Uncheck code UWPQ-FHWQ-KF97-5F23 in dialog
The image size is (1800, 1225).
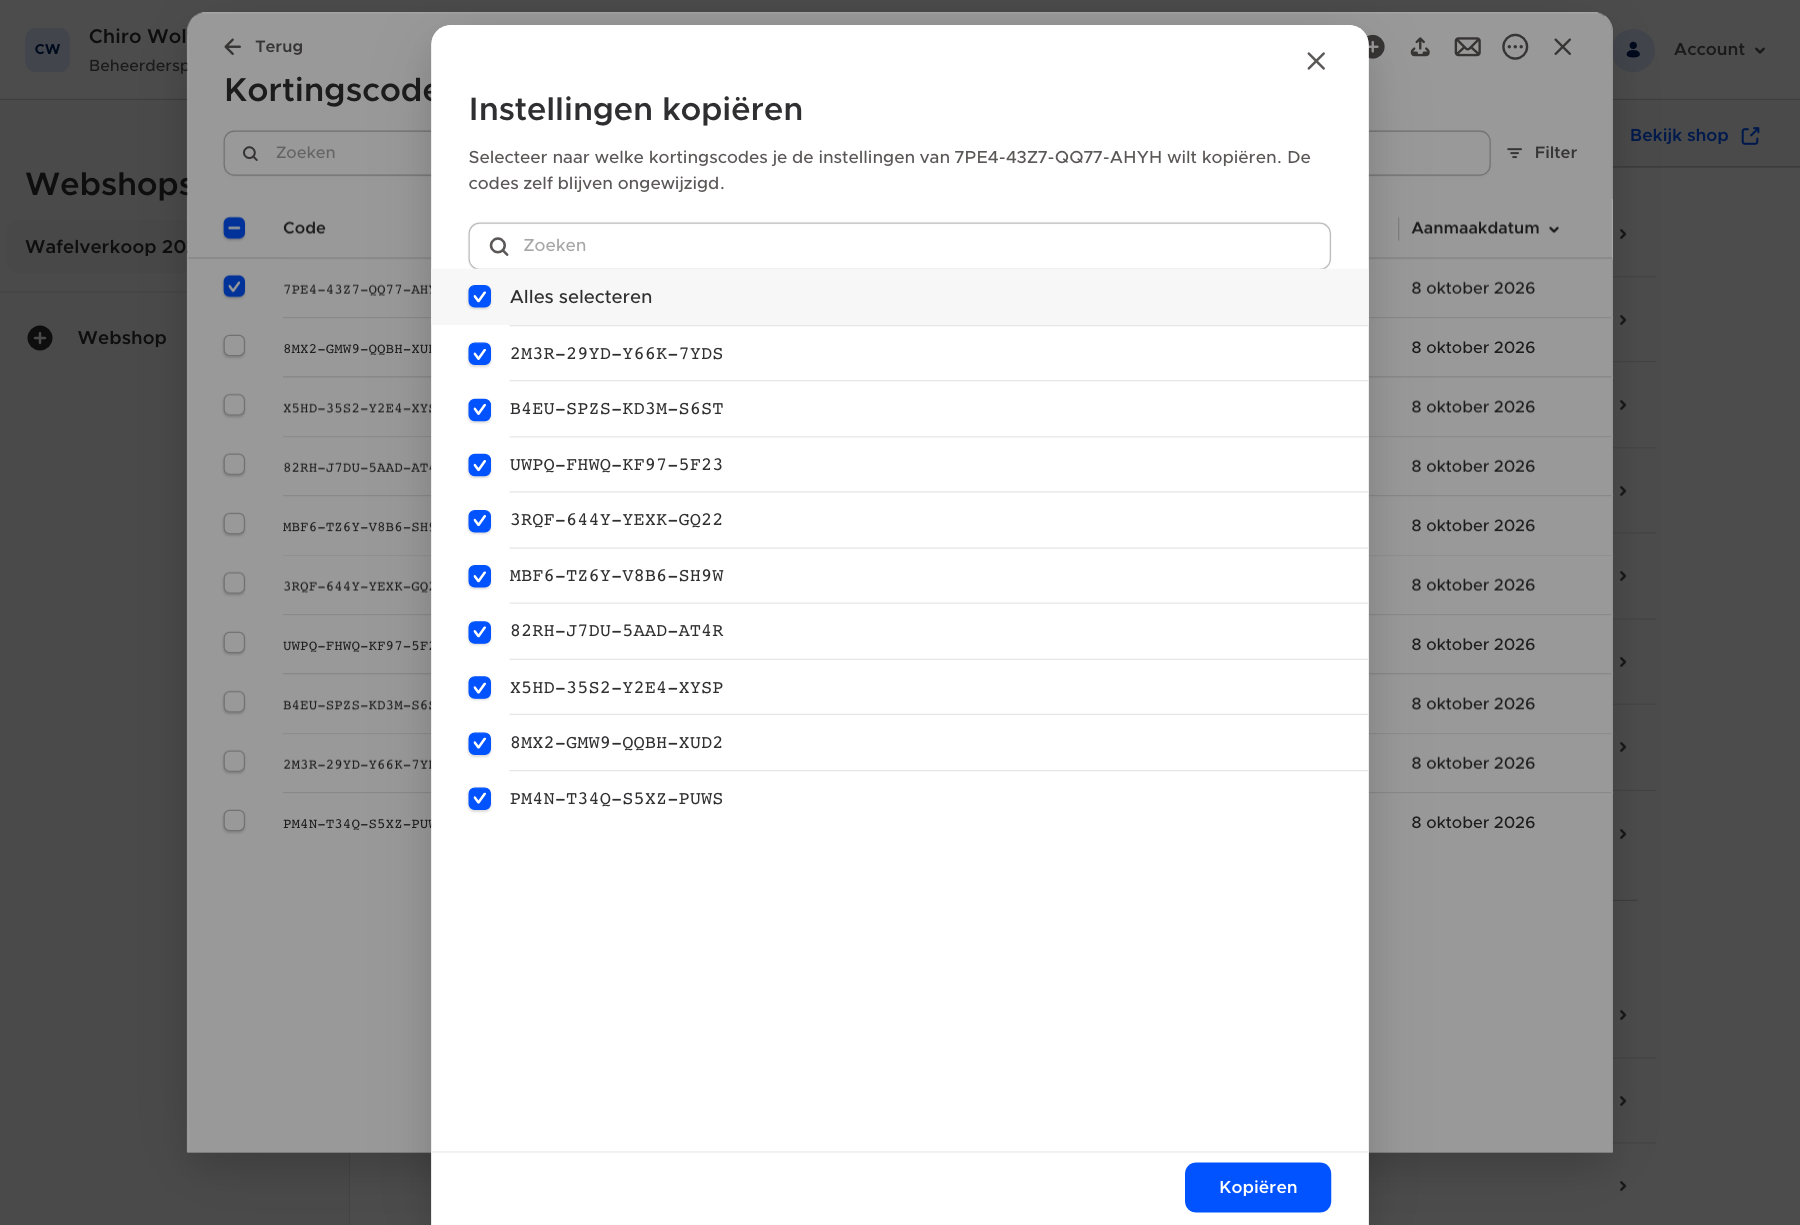point(480,465)
